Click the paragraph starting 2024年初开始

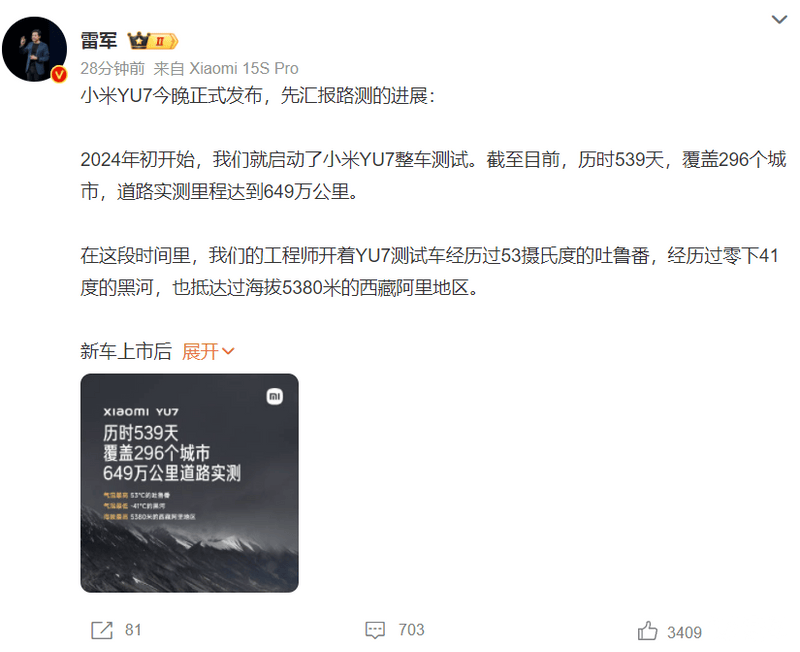(434, 175)
